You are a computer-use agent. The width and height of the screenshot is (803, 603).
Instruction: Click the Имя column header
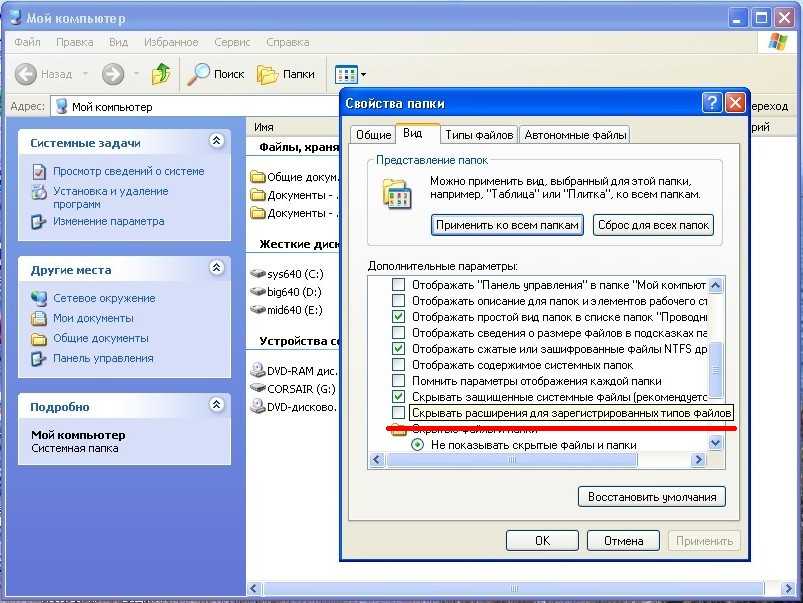[264, 127]
